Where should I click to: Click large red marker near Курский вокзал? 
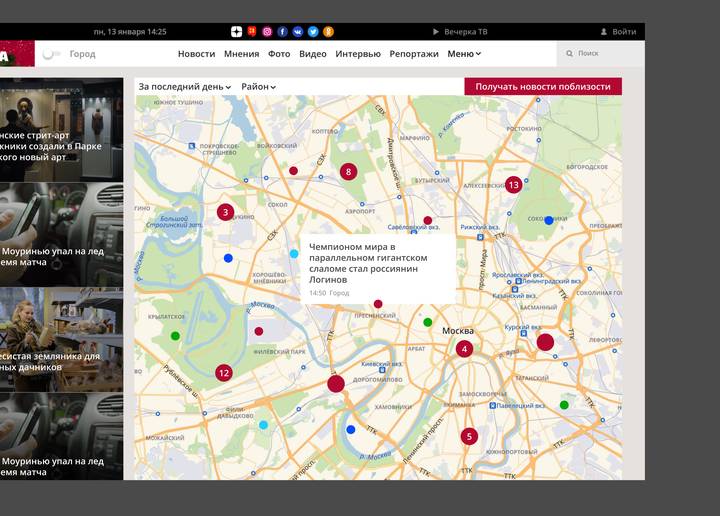click(545, 342)
